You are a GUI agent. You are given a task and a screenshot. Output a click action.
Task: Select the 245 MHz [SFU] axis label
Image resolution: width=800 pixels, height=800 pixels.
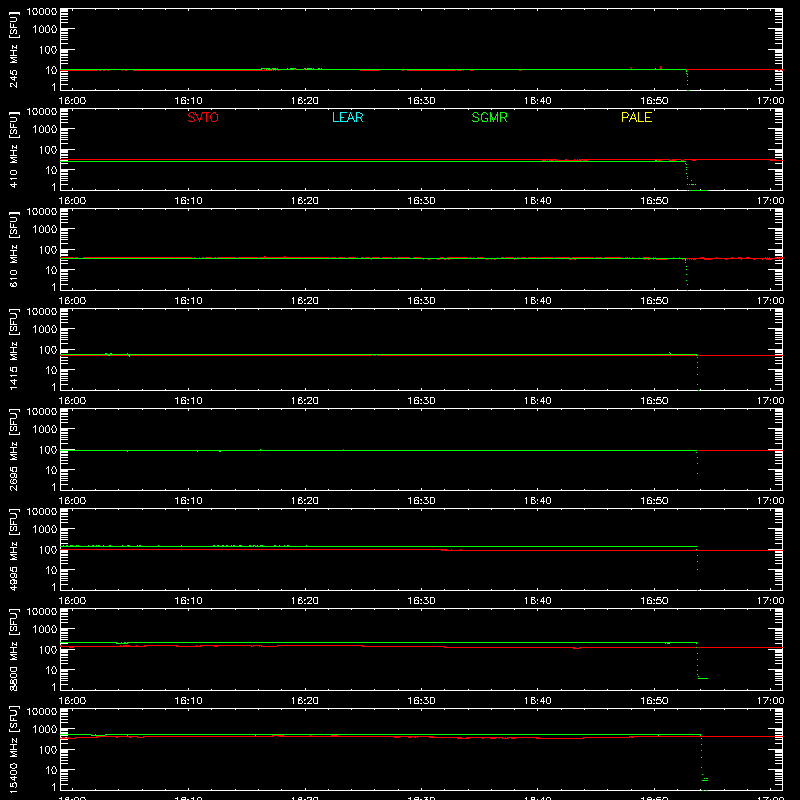pos(13,49)
